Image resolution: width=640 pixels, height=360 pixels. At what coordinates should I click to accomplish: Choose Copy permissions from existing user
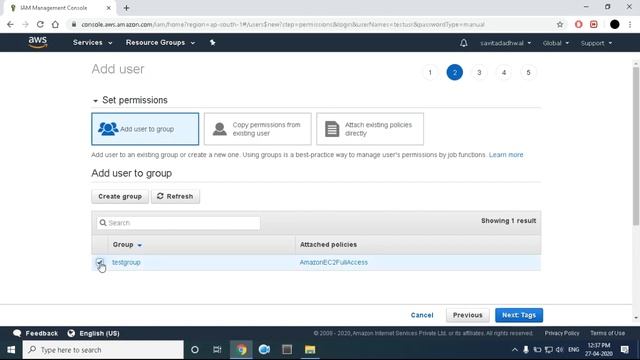point(258,129)
